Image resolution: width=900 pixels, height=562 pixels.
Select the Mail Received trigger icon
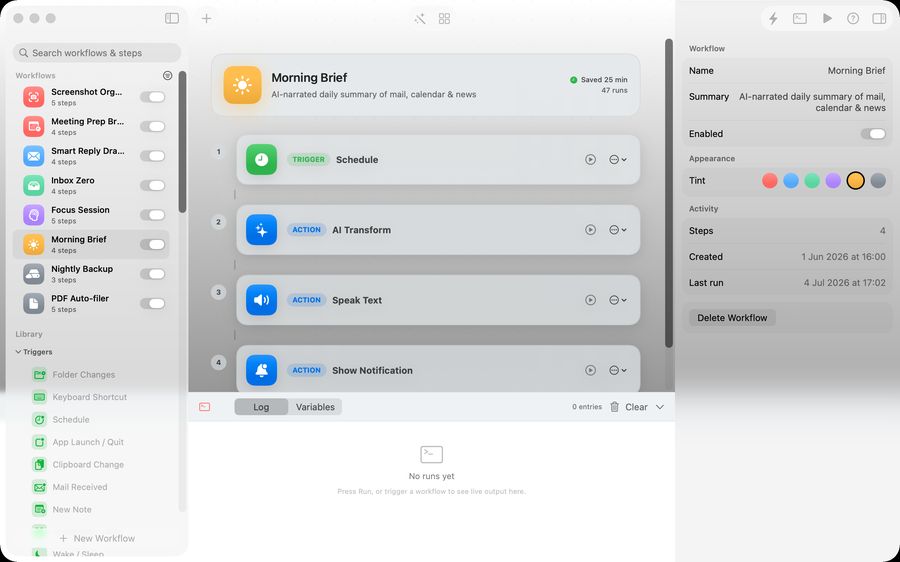click(39, 487)
